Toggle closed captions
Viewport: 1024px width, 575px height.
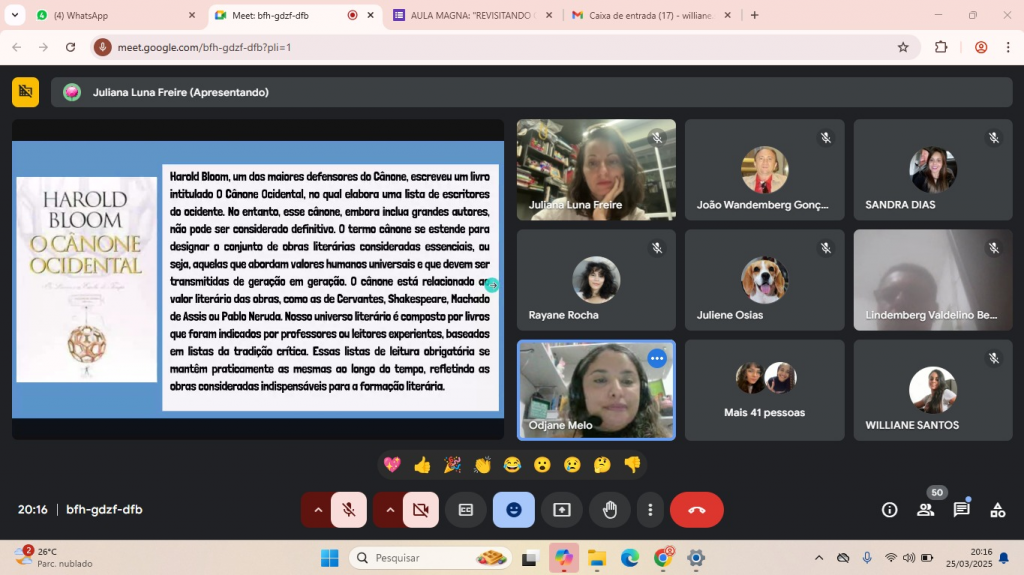[466, 510]
